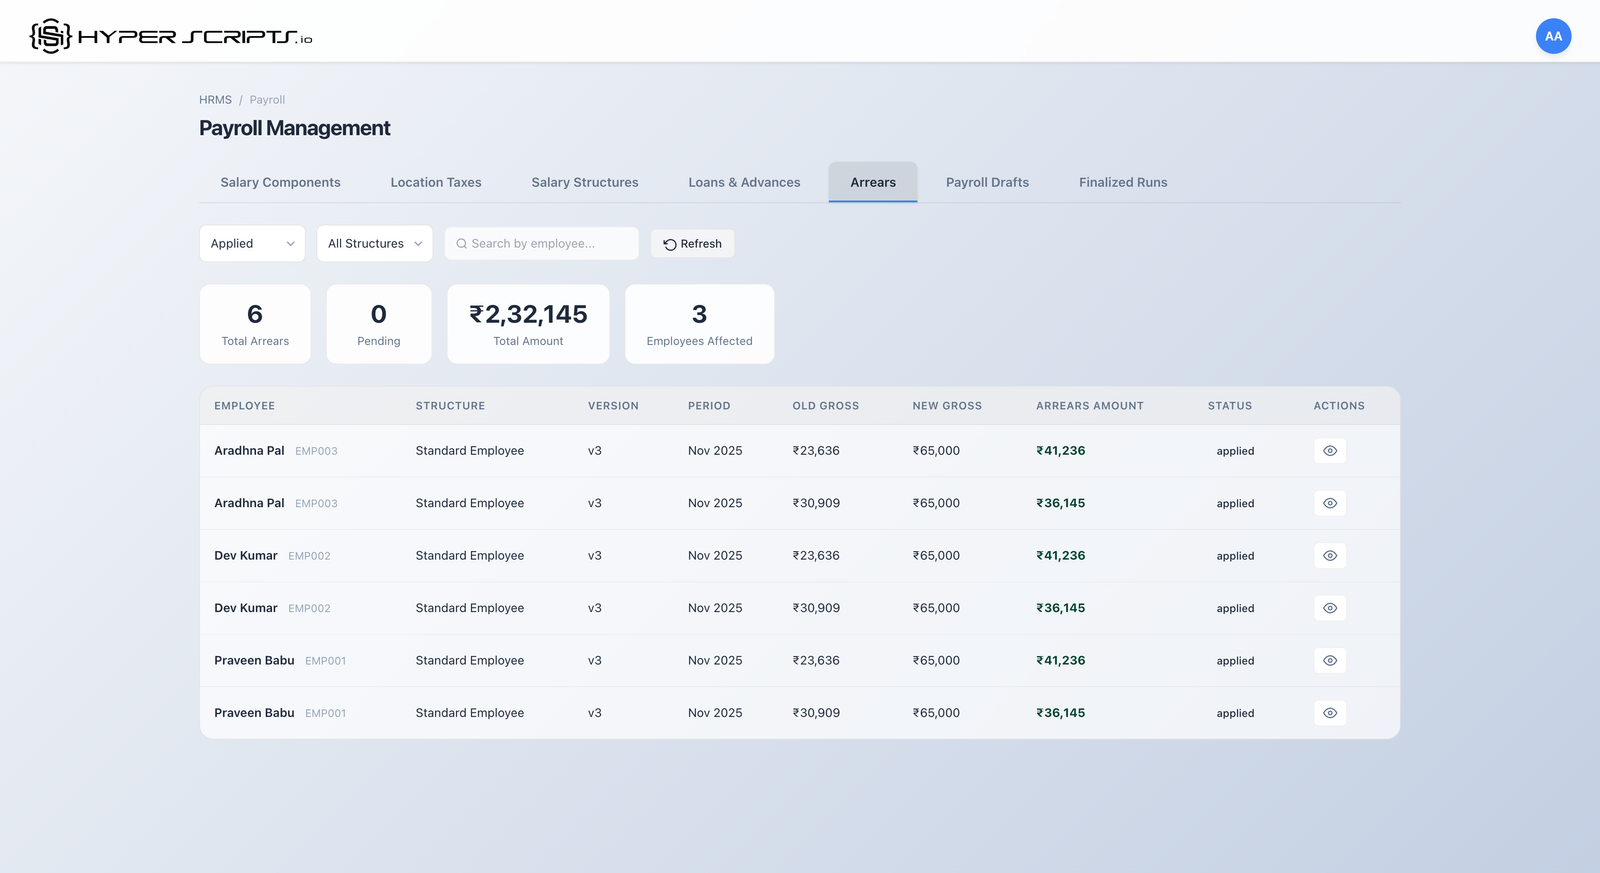Screen dimensions: 1600x873
Task: Switch to the Salary Structures tab
Action: click(584, 183)
